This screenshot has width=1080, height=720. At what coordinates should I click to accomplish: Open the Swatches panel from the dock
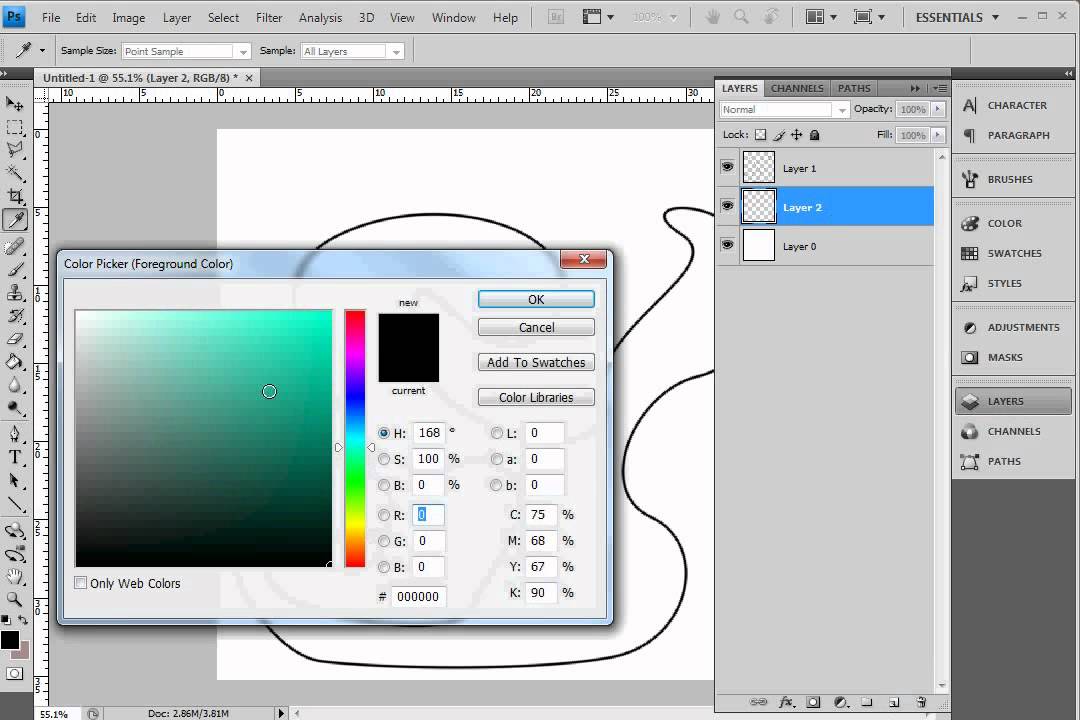click(x=1012, y=254)
